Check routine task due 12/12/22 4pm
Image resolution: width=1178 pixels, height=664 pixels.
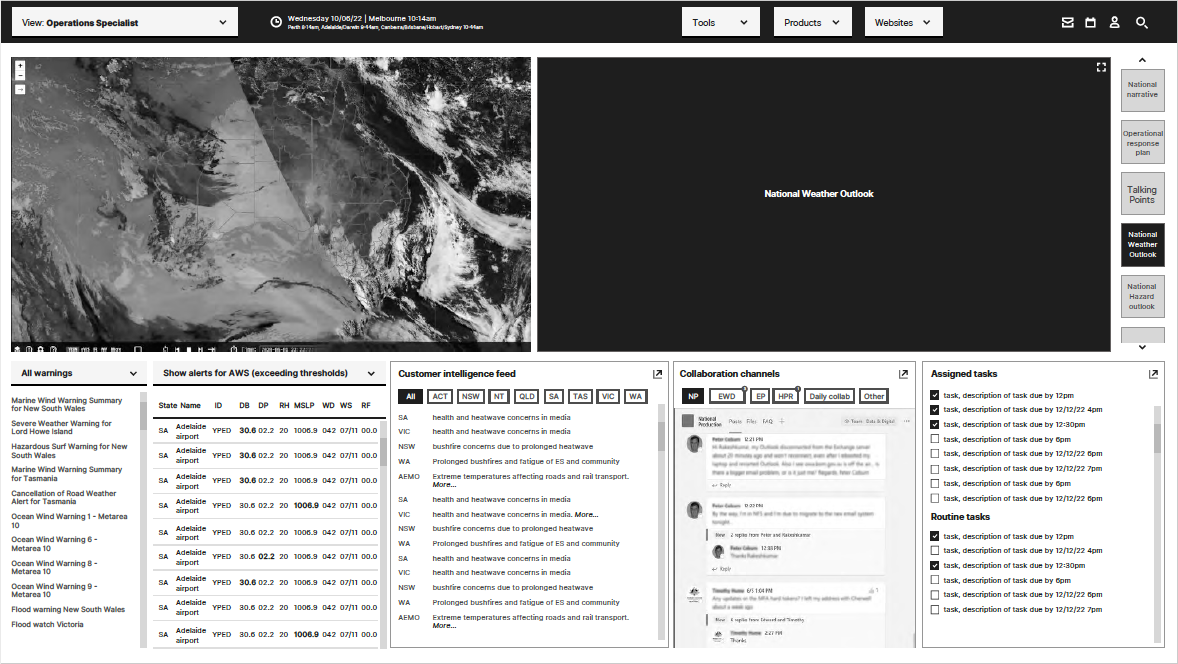tap(935, 551)
